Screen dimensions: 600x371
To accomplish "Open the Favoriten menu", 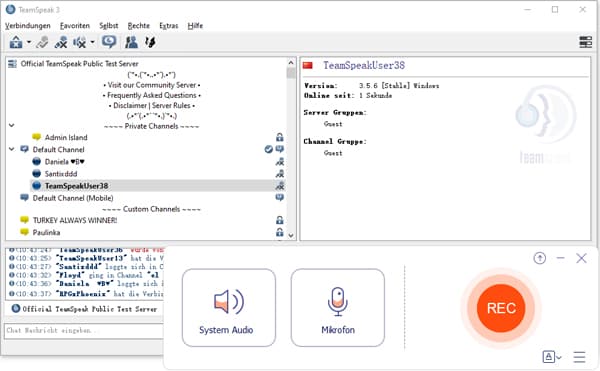I will click(75, 26).
